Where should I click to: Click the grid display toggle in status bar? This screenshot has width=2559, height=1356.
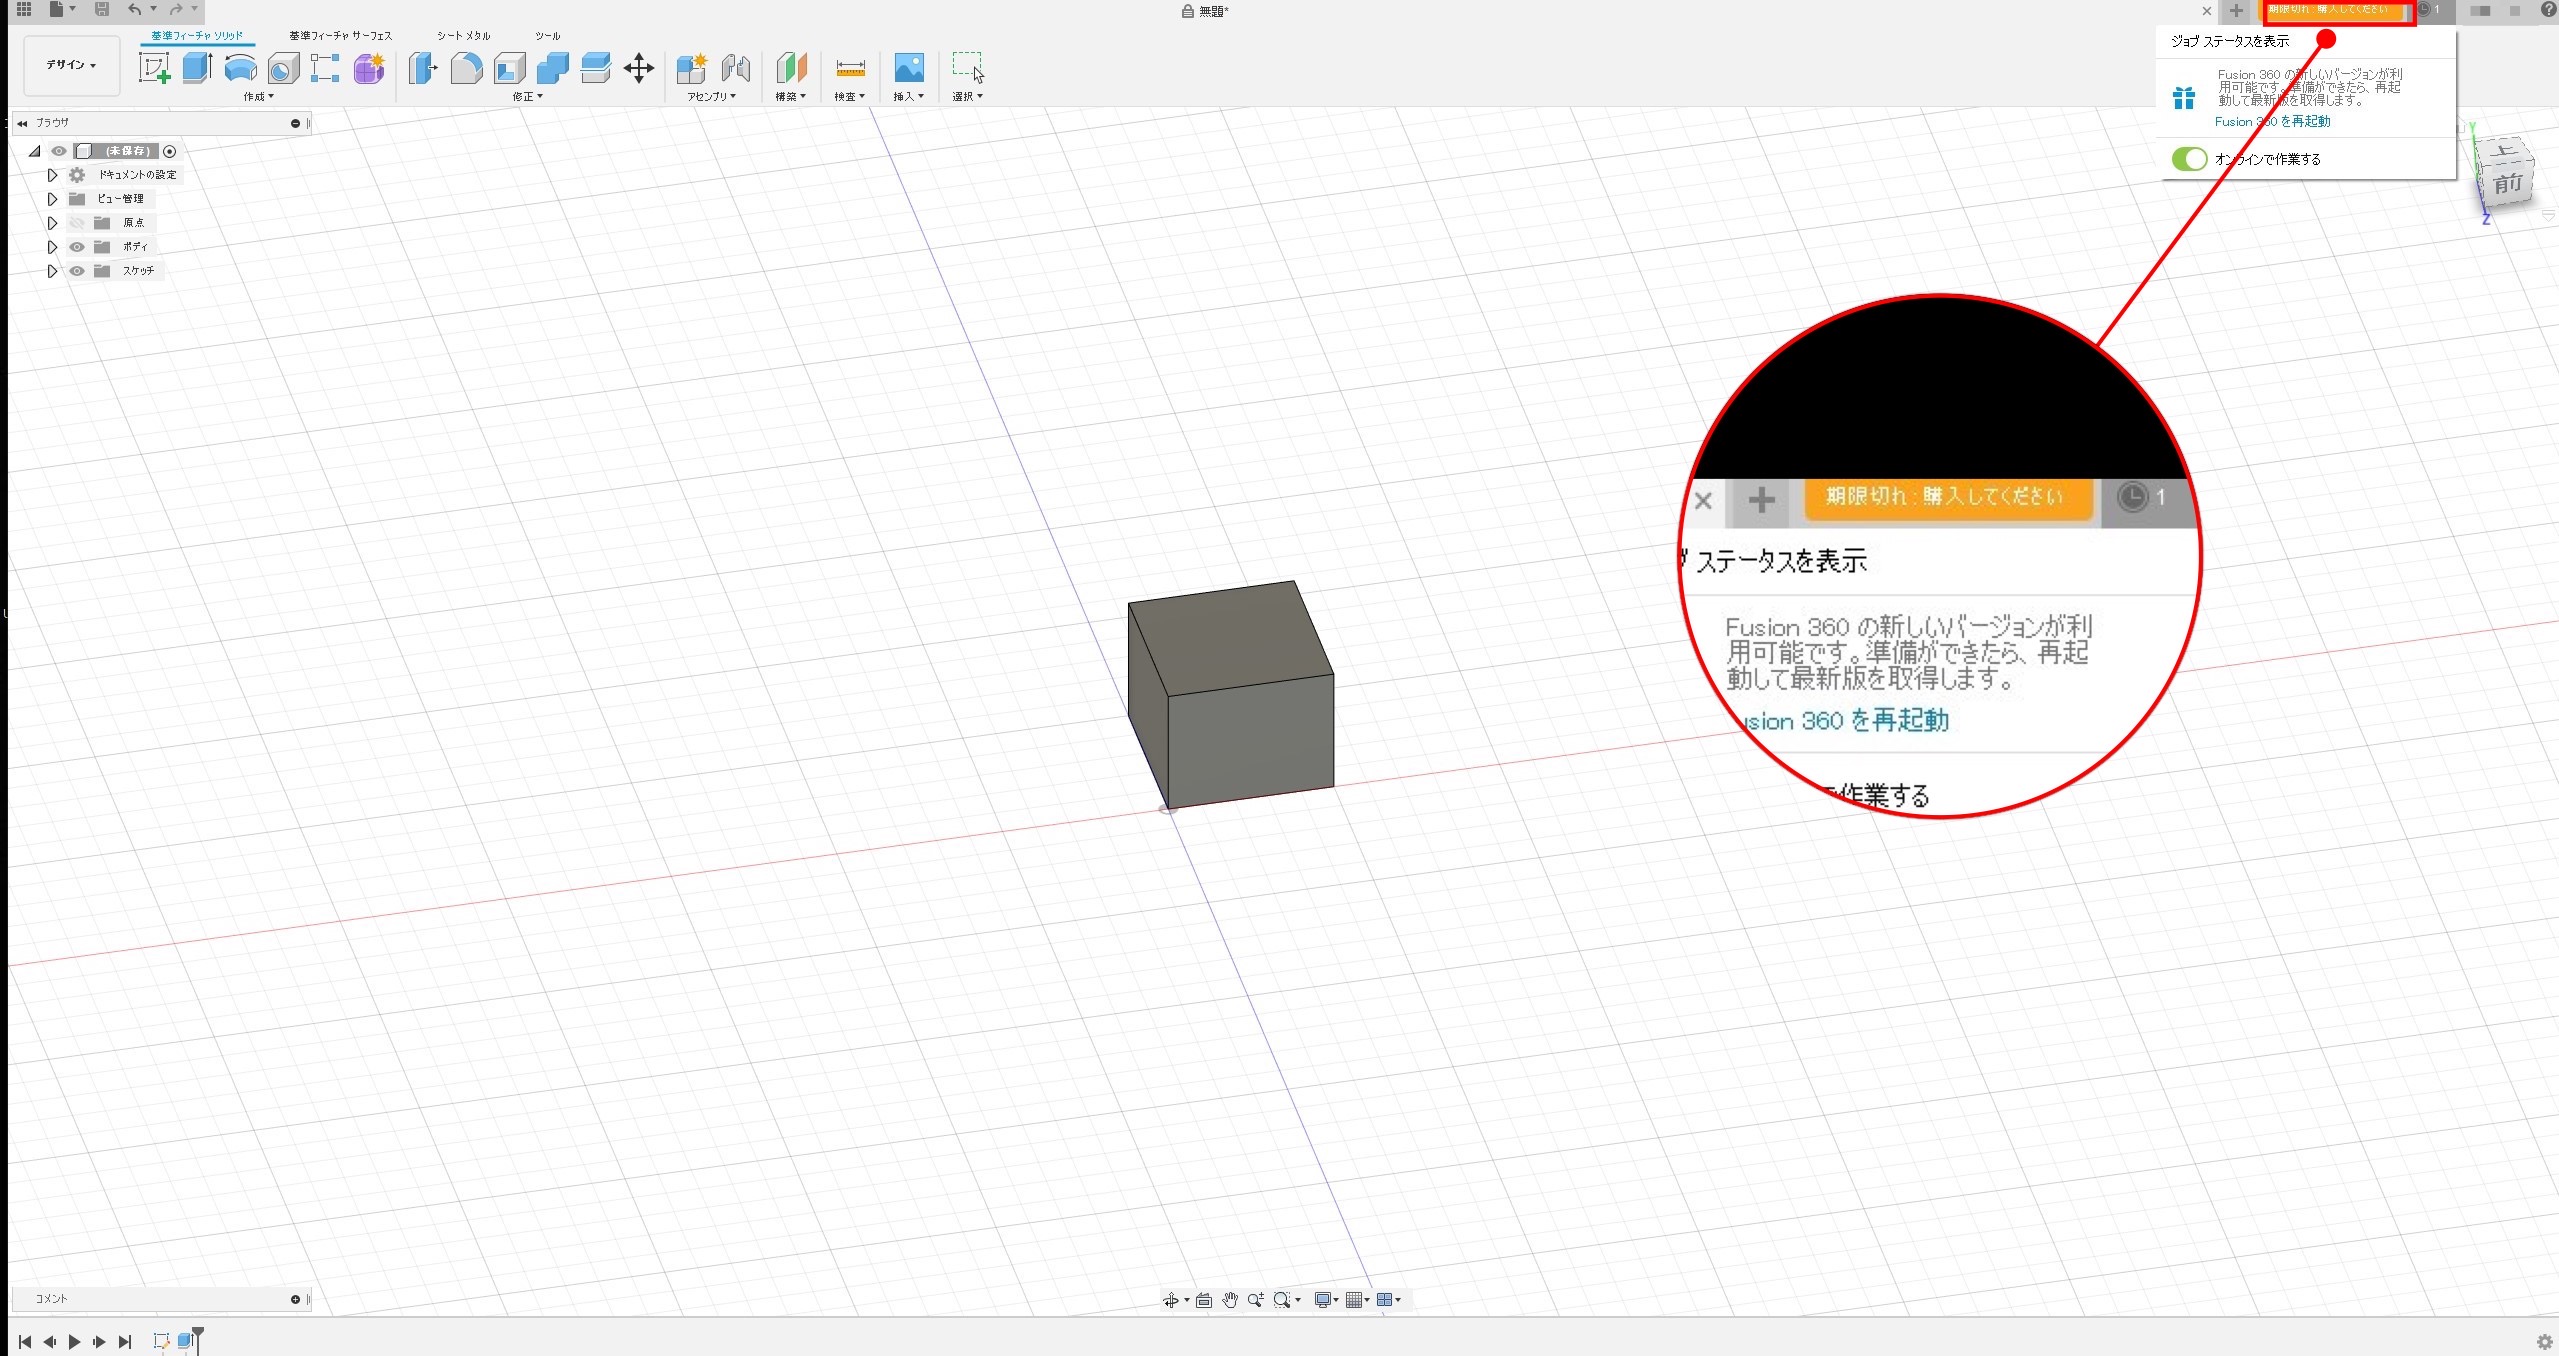tap(1354, 1300)
